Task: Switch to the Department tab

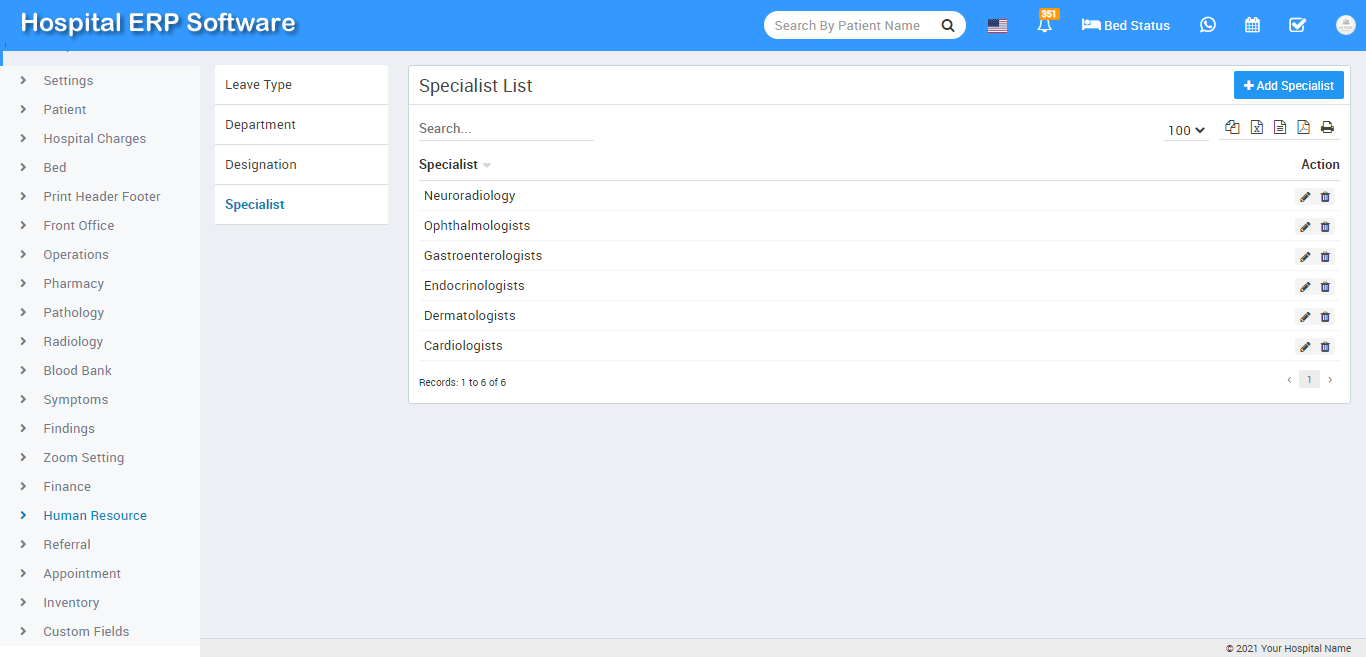Action: point(260,125)
